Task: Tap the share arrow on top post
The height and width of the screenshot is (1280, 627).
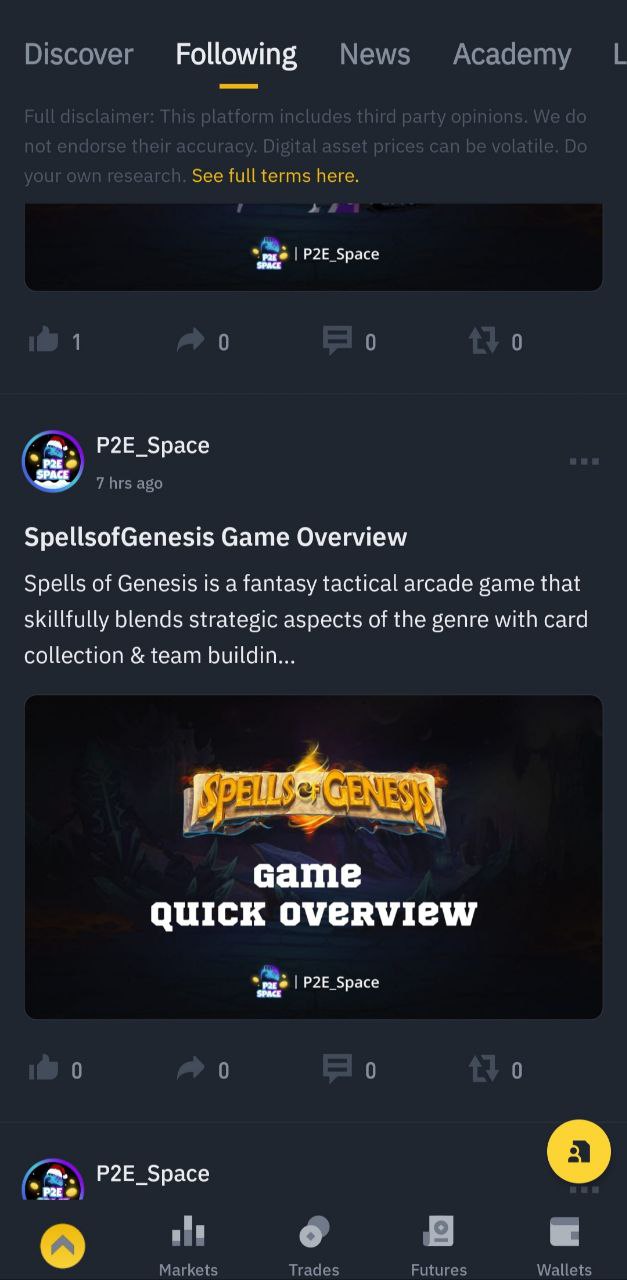Action: [x=190, y=341]
